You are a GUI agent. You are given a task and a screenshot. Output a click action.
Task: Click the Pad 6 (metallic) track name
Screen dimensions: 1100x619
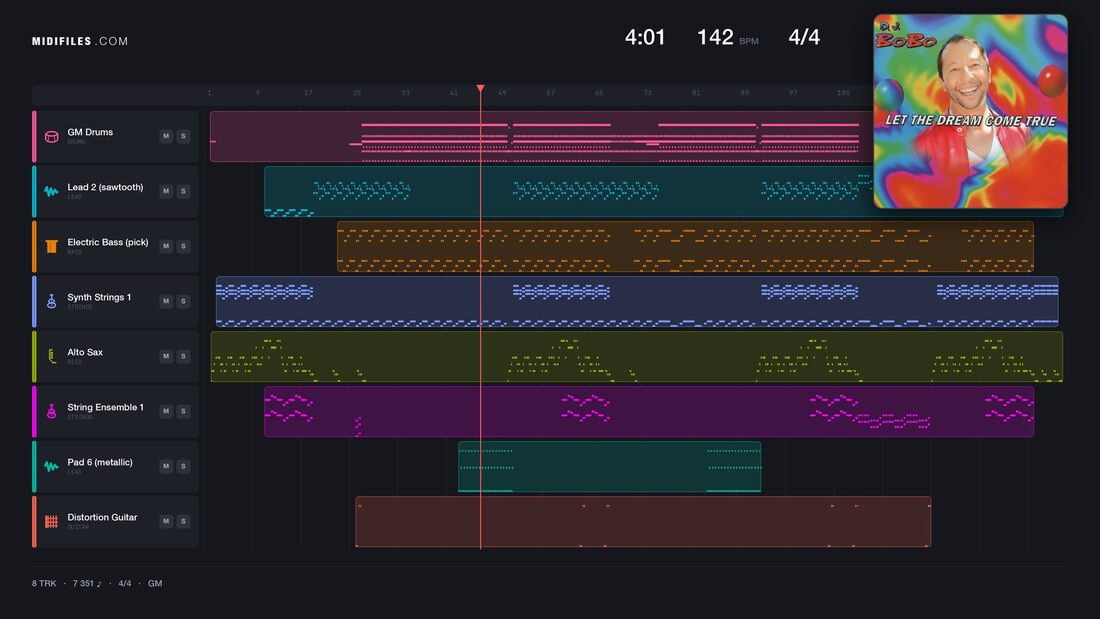coord(100,462)
